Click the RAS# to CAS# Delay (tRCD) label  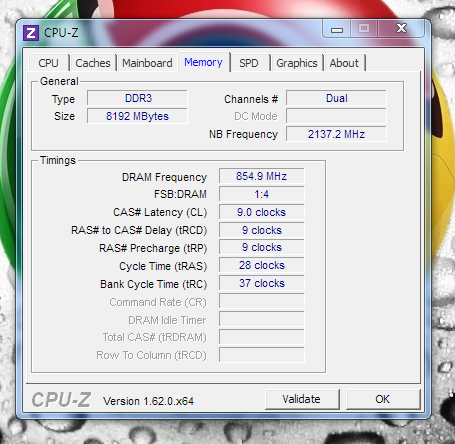coord(139,230)
